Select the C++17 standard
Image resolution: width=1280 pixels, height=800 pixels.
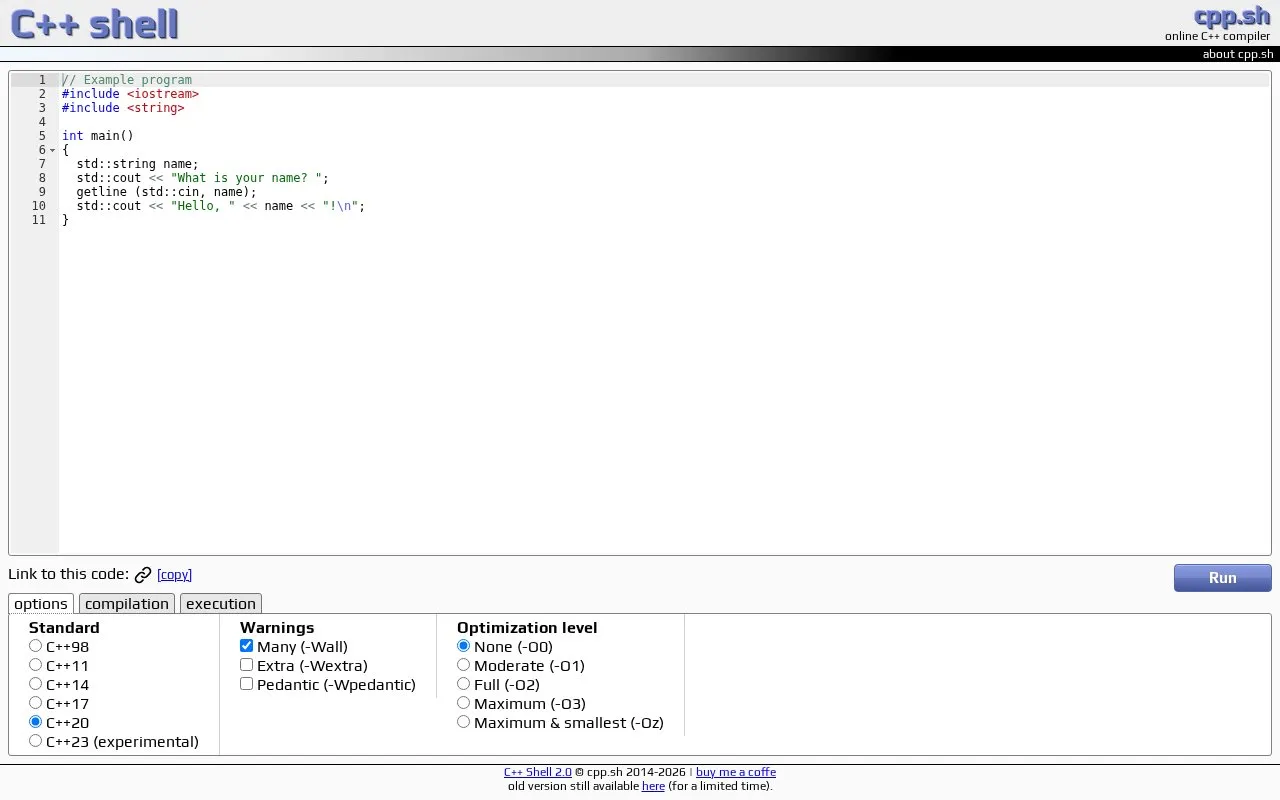click(36, 703)
